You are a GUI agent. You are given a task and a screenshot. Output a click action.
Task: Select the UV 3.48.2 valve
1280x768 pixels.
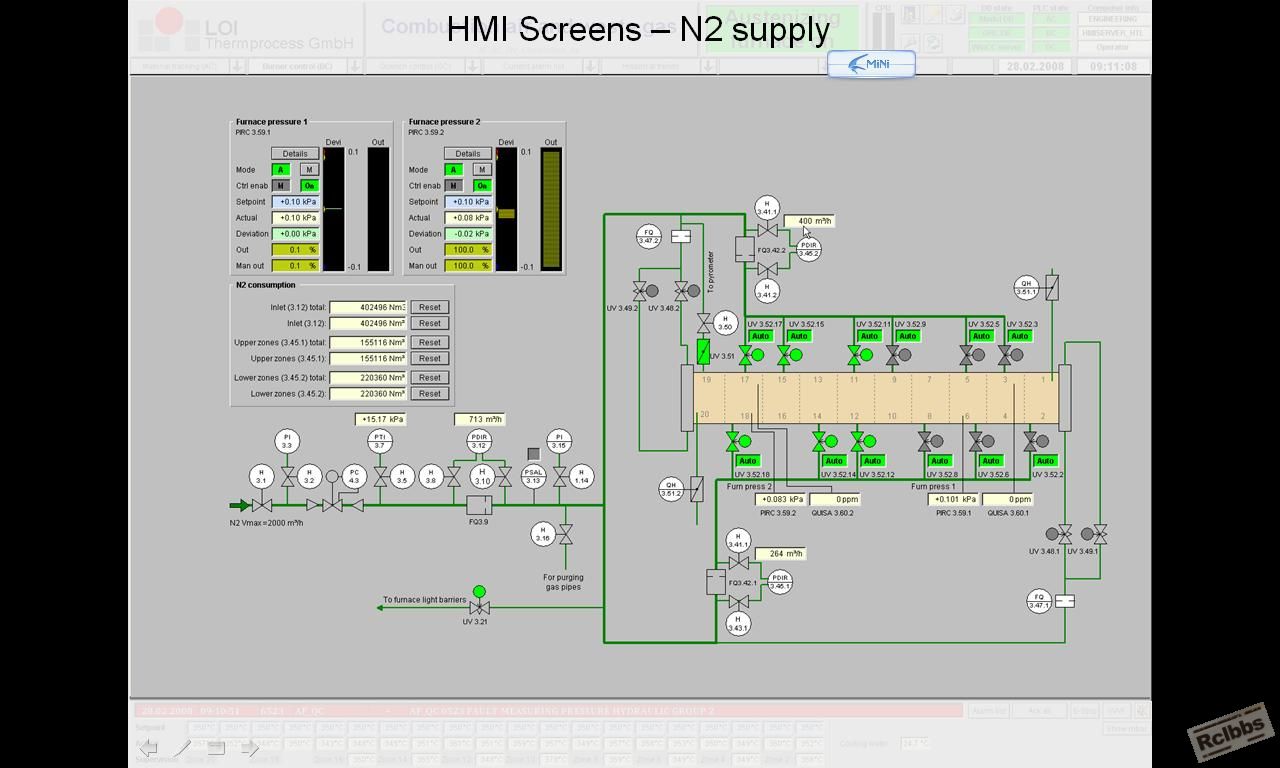pyautogui.click(x=687, y=291)
